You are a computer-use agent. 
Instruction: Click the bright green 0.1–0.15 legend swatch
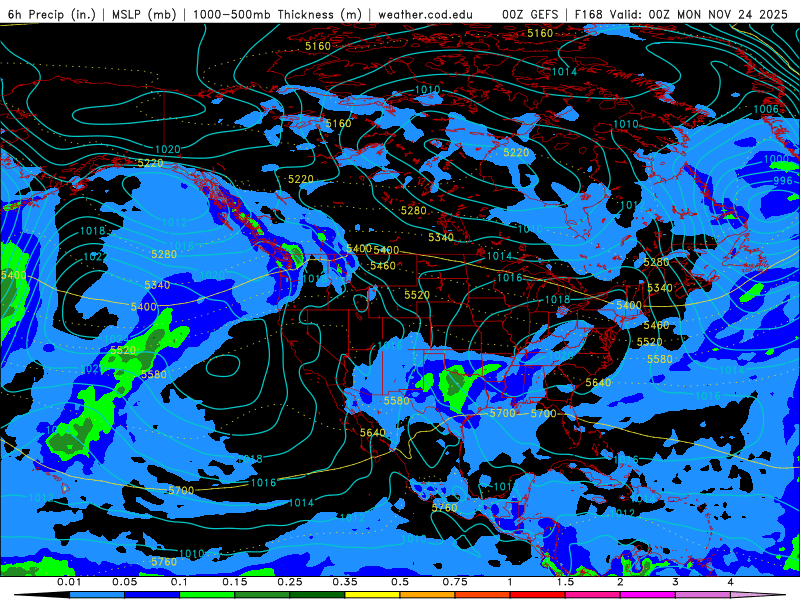(207, 595)
